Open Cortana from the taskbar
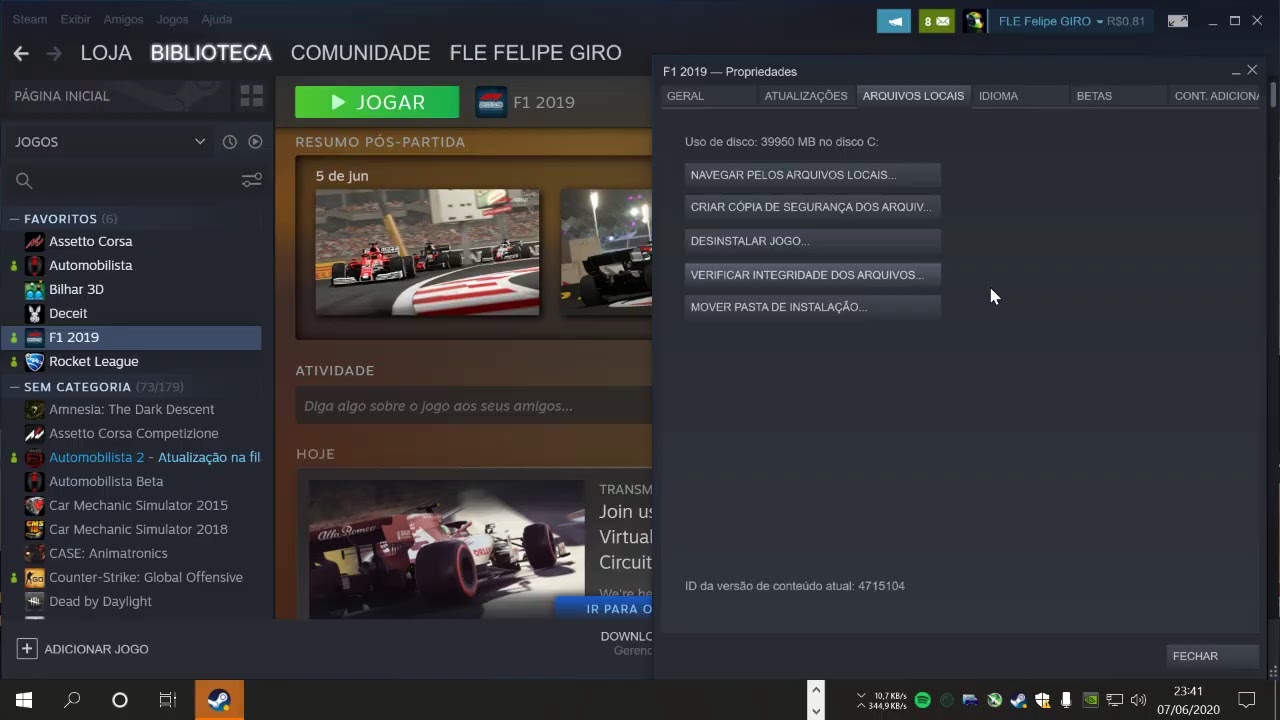This screenshot has width=1280, height=720. pyautogui.click(x=120, y=700)
